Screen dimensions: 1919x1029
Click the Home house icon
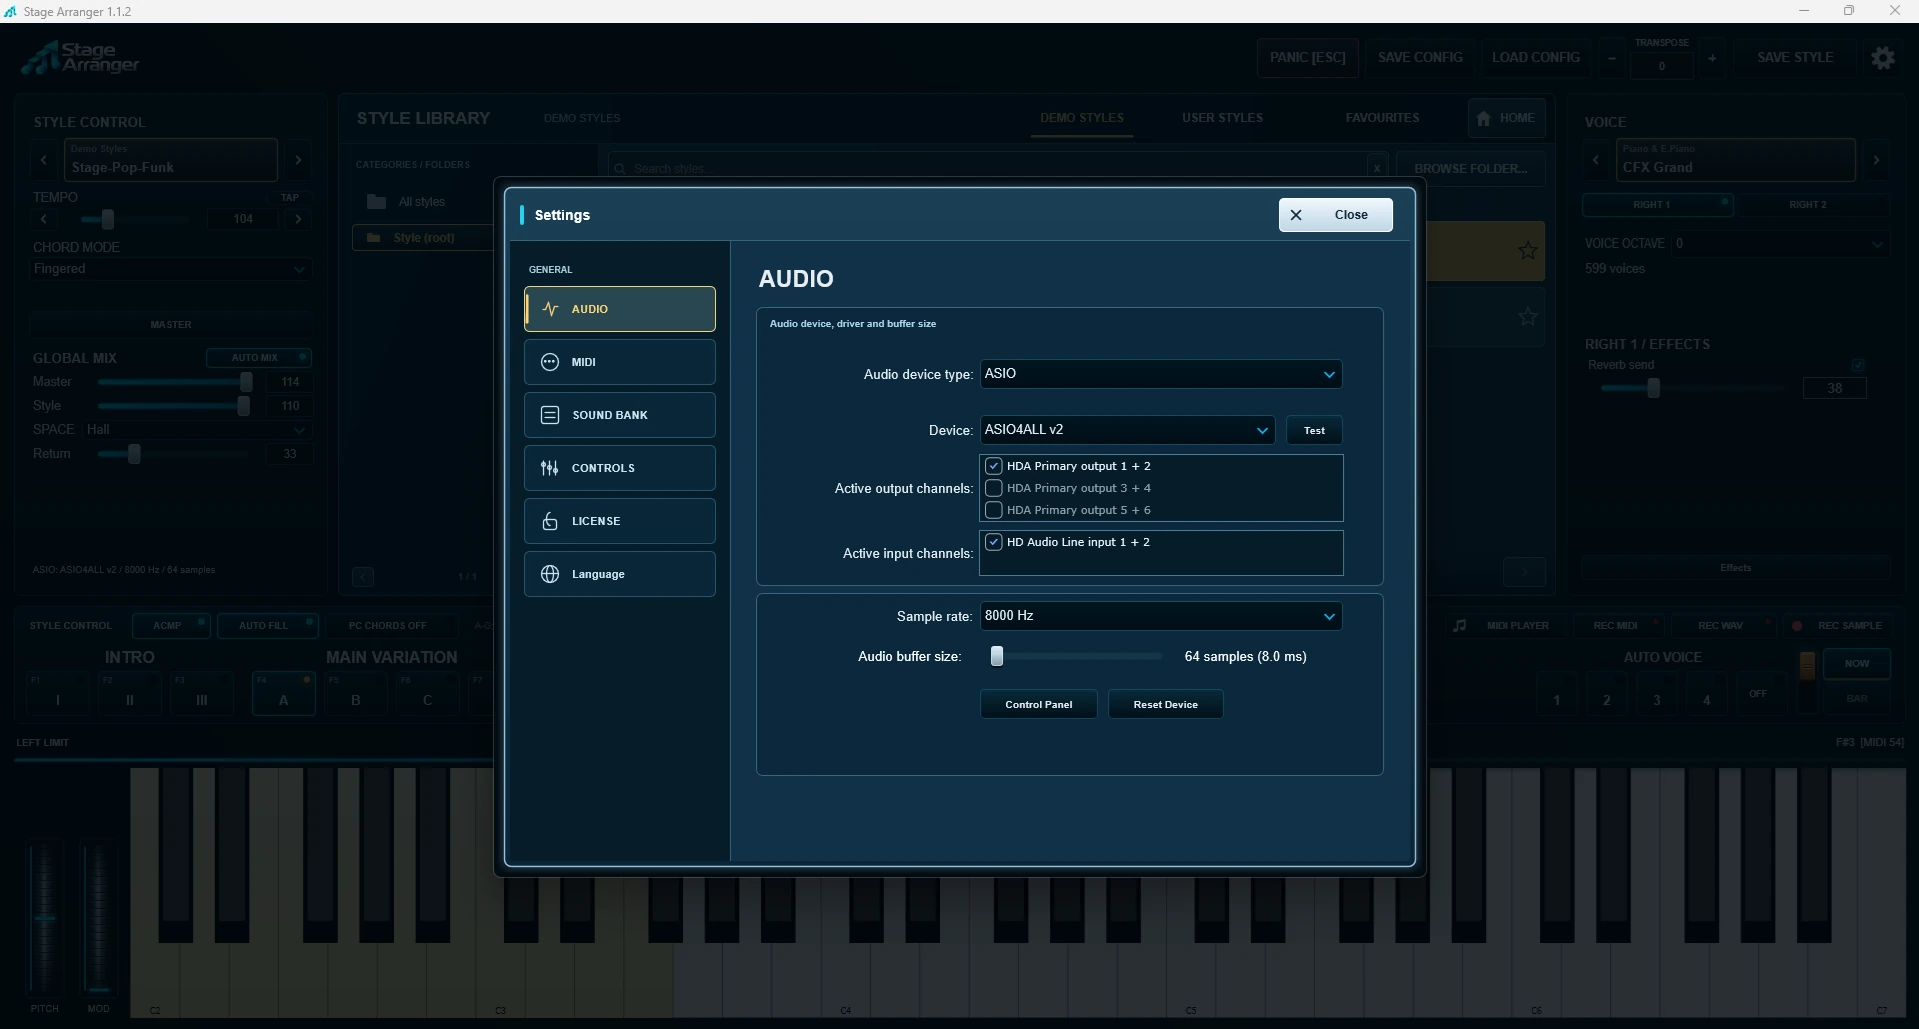coord(1483,118)
